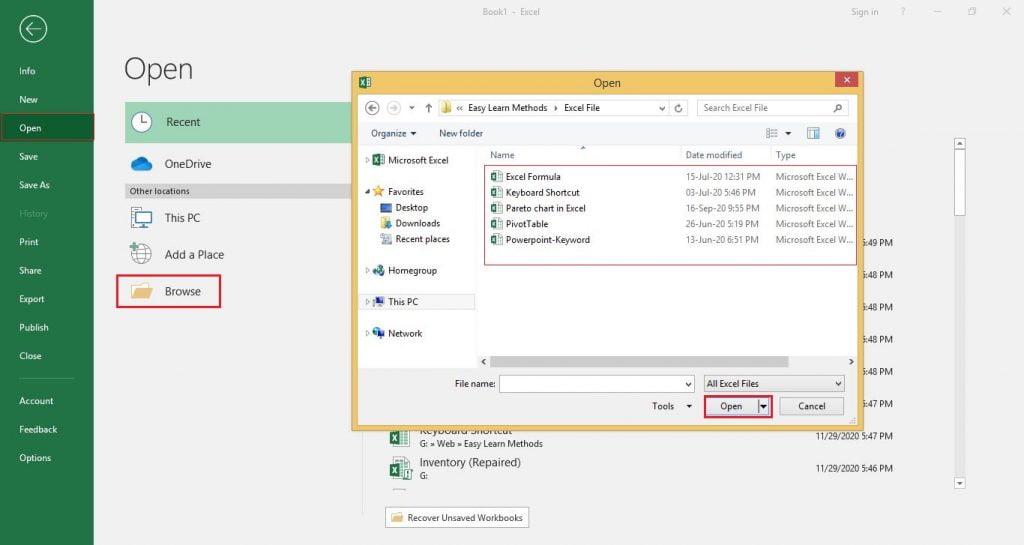This screenshot has height=545, width=1024.
Task: Click the Recent clock icon
Action: click(142, 122)
